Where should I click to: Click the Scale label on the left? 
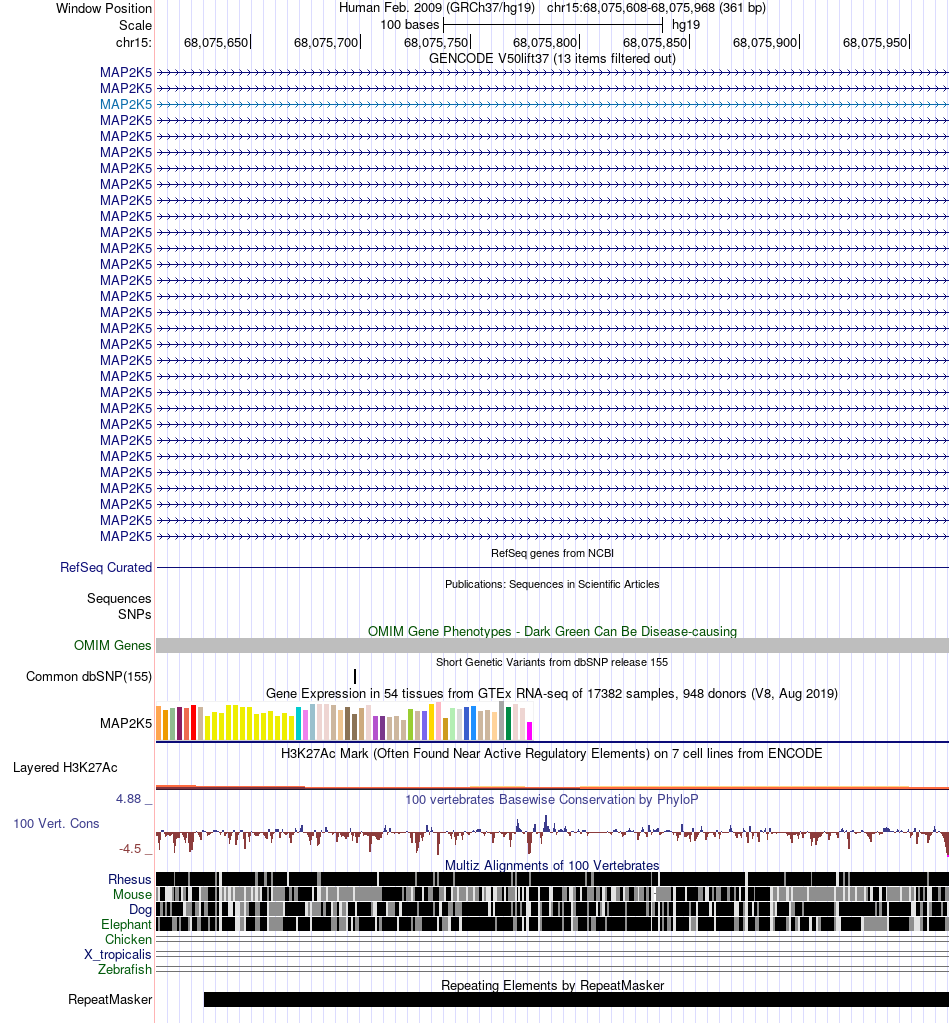click(x=135, y=25)
